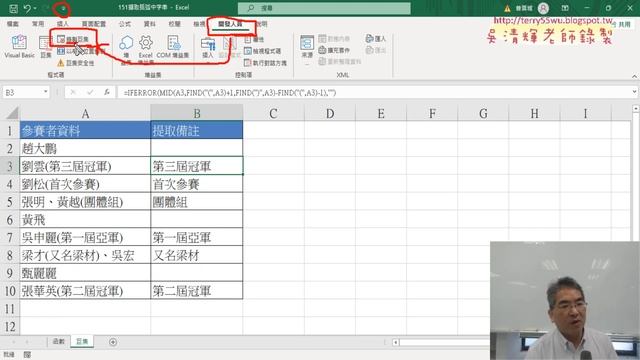
Task: Add a new sheet with plus icon
Action: pyautogui.click(x=113, y=342)
